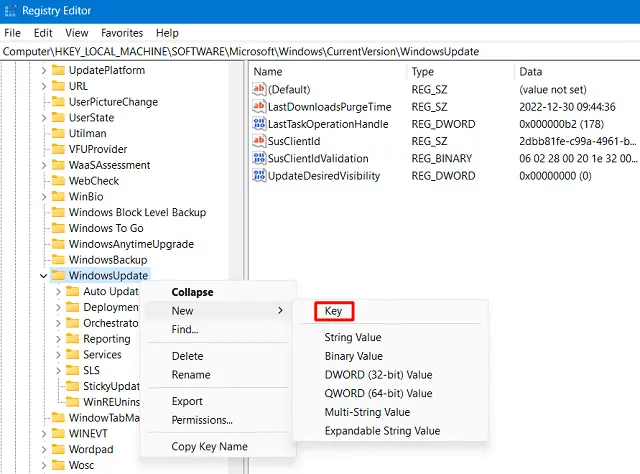The height and width of the screenshot is (474, 640).
Task: Open the Help menu
Action: [x=167, y=33]
